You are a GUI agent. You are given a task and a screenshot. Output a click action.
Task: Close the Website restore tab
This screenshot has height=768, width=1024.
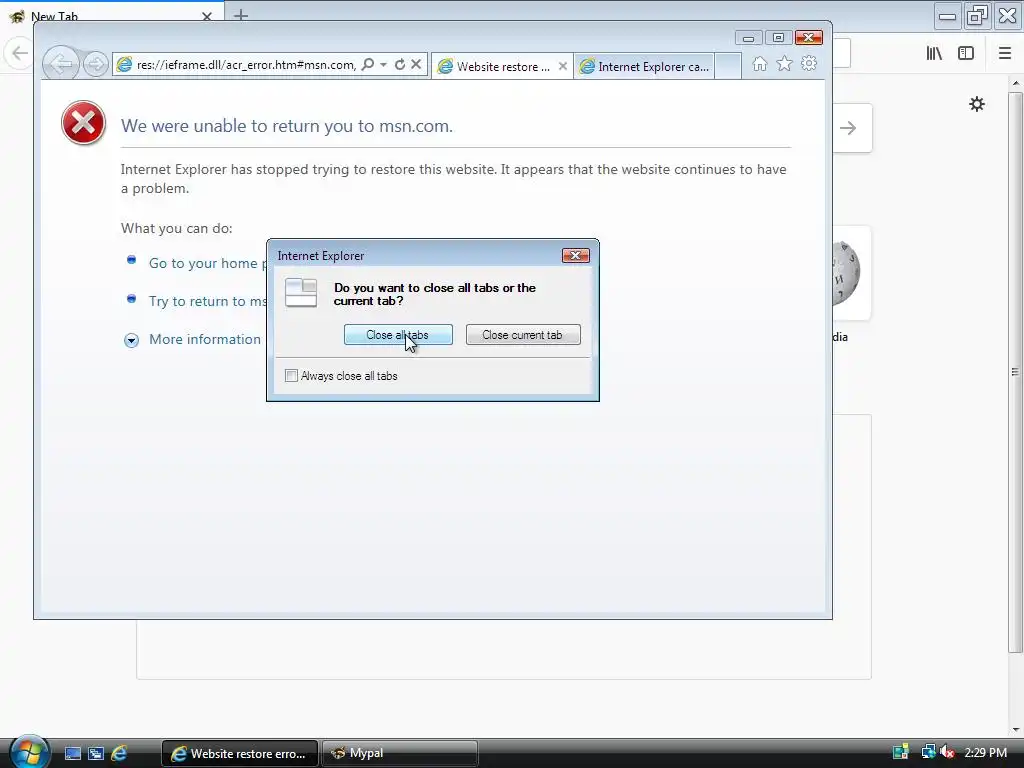click(562, 66)
